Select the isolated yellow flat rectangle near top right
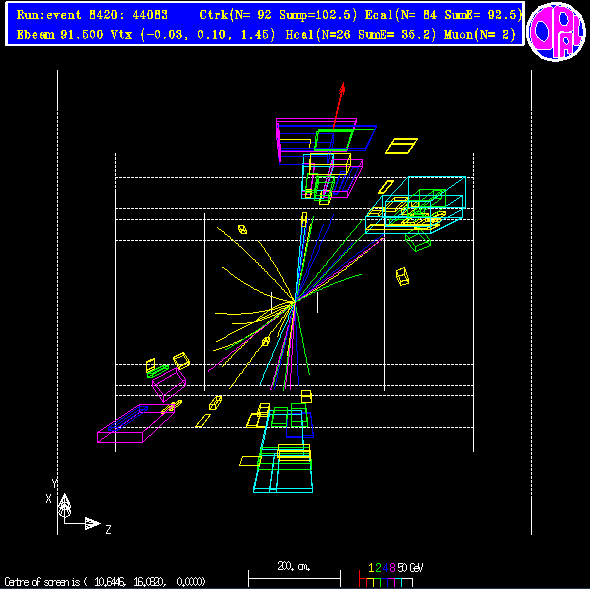This screenshot has height=589, width=590. point(401,146)
